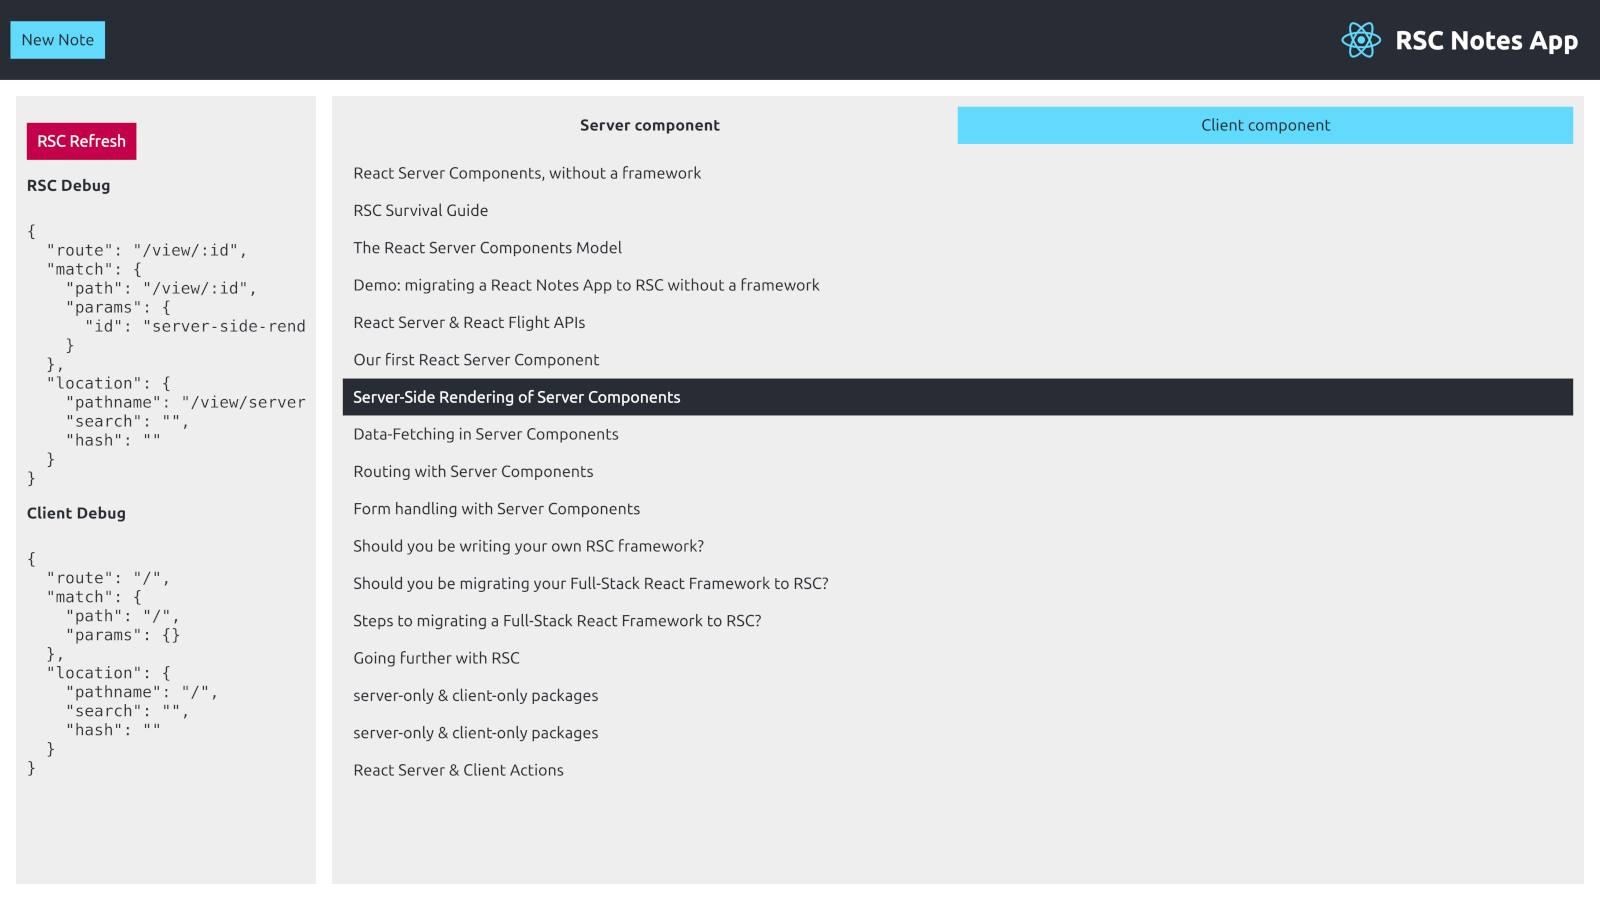The width and height of the screenshot is (1600, 900).
Task: Select 'The React Server Components Model' note
Action: click(x=487, y=247)
